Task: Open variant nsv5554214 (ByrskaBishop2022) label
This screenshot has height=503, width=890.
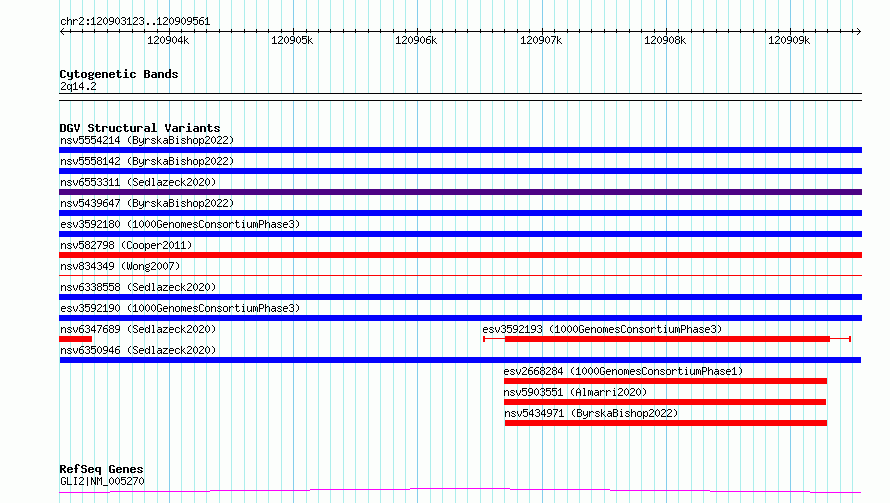Action: pos(147,140)
